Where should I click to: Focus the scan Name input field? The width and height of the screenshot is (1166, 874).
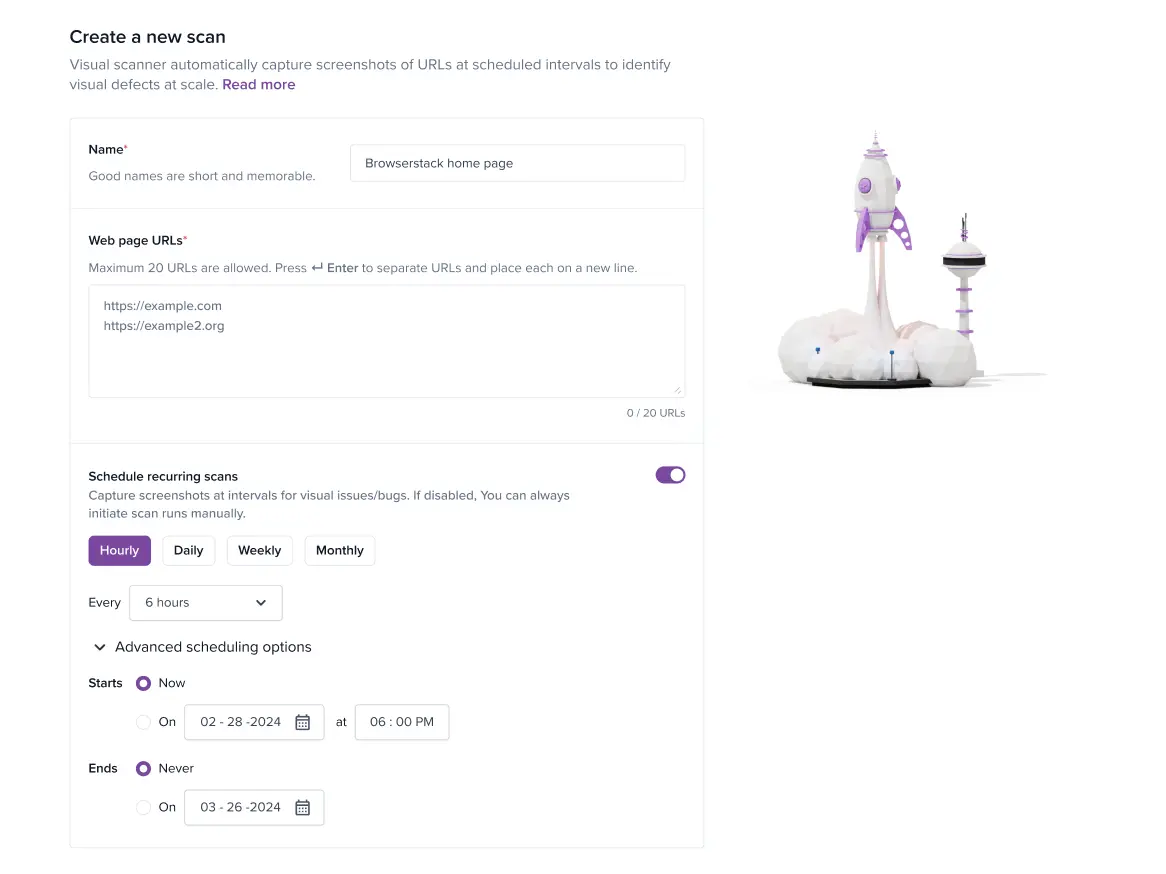tap(518, 163)
